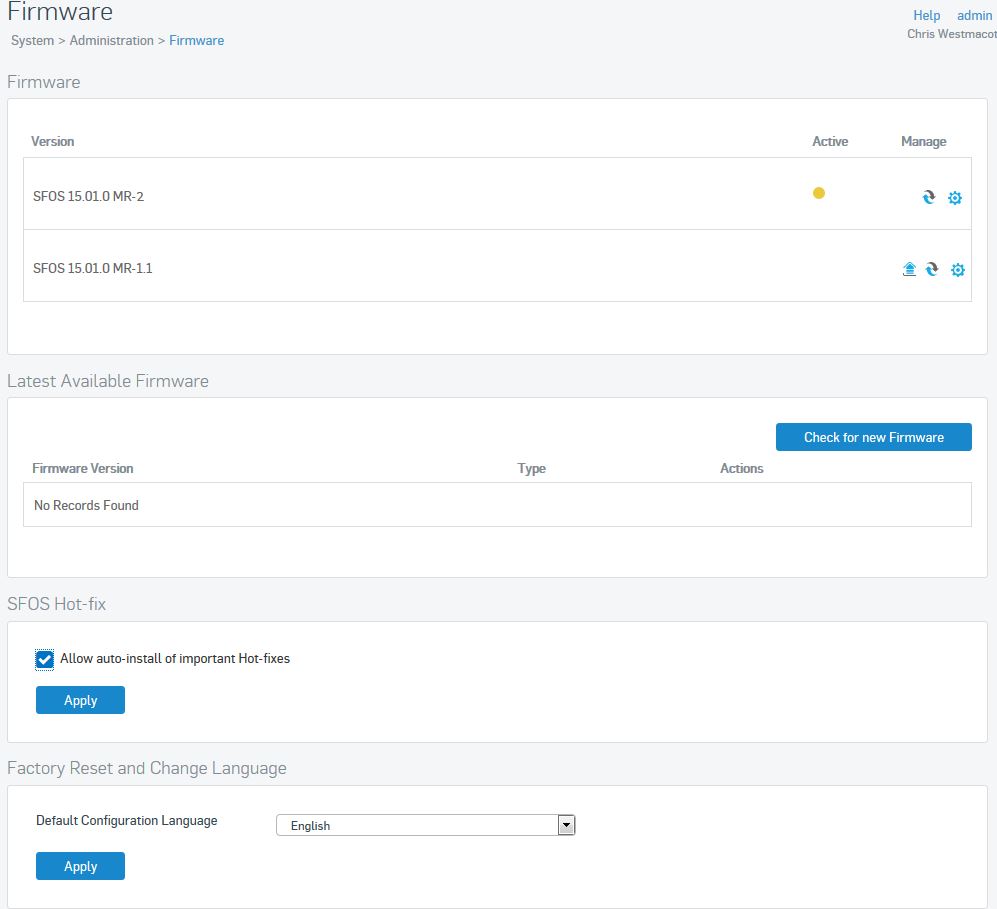The width and height of the screenshot is (997, 909).
Task: Click the Active column header
Action: pos(830,141)
